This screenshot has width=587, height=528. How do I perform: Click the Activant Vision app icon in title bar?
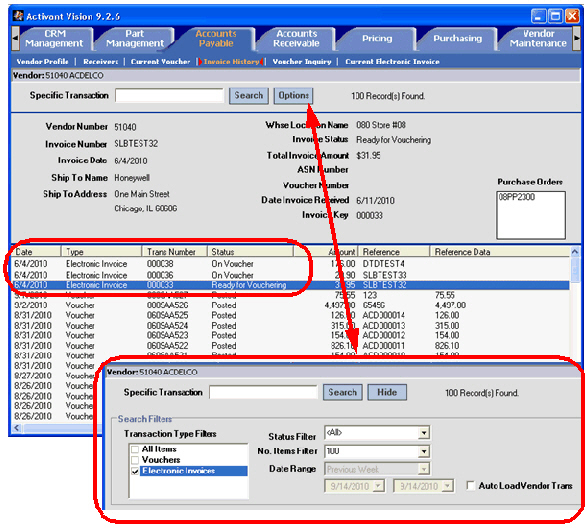[18, 16]
